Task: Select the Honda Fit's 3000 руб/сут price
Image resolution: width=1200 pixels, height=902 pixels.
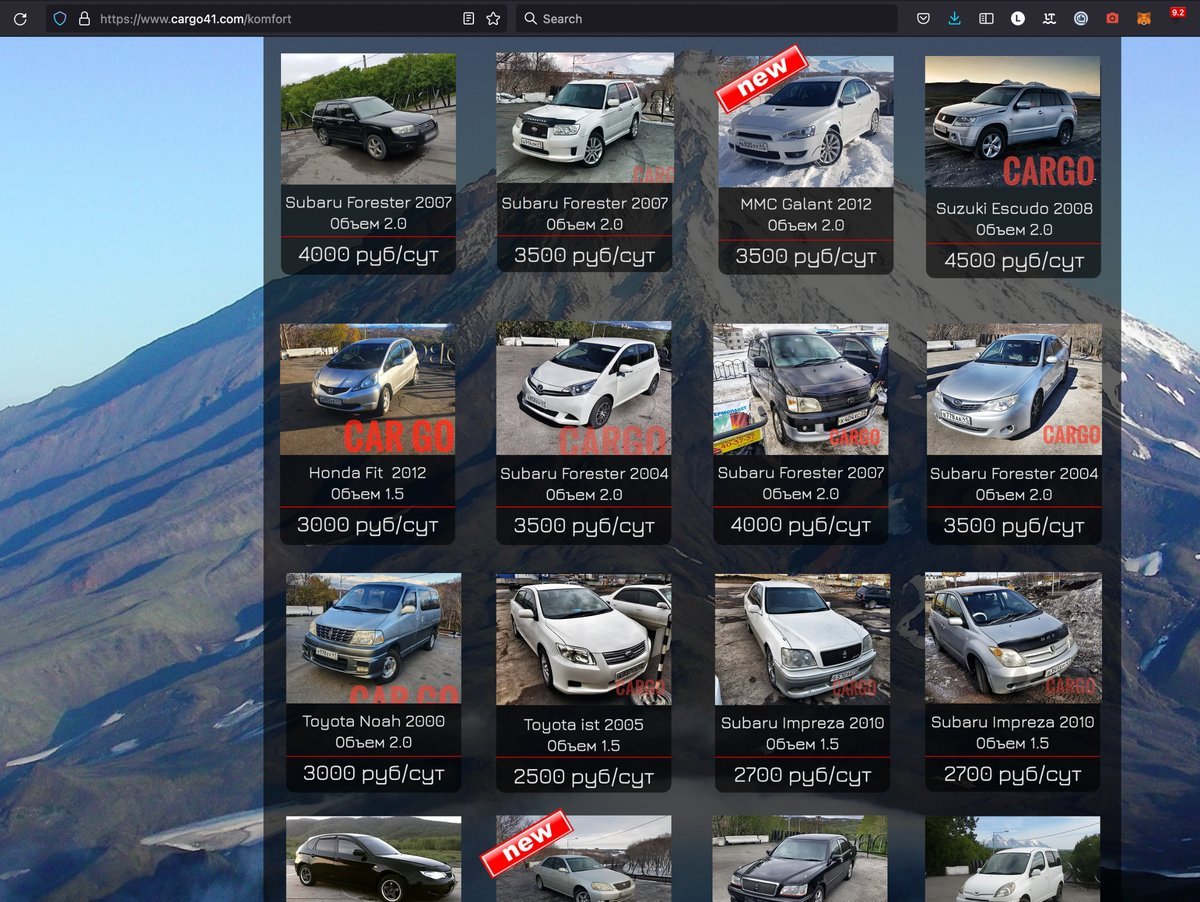Action: pyautogui.click(x=367, y=524)
